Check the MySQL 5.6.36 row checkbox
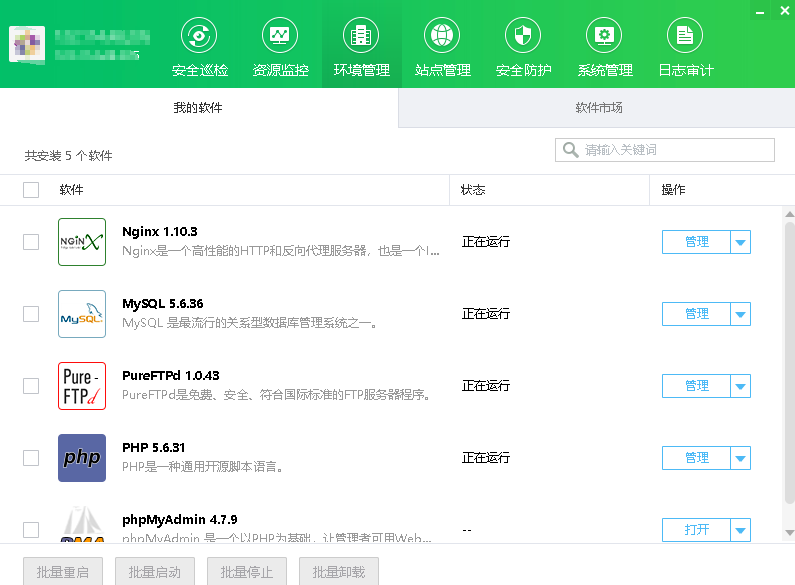The height and width of the screenshot is (585, 795). point(31,314)
